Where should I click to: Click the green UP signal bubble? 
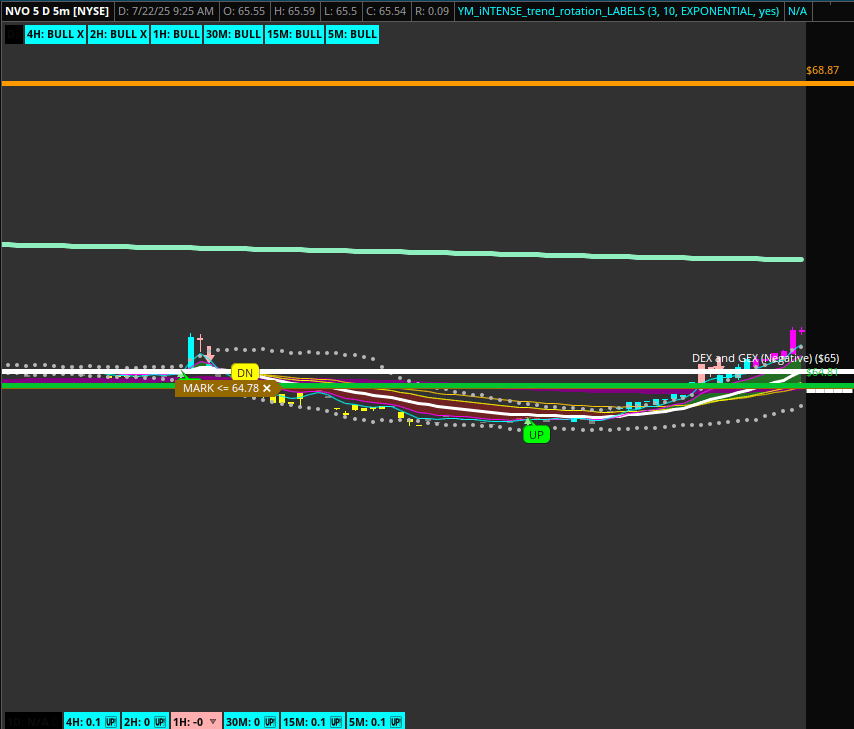(x=536, y=435)
